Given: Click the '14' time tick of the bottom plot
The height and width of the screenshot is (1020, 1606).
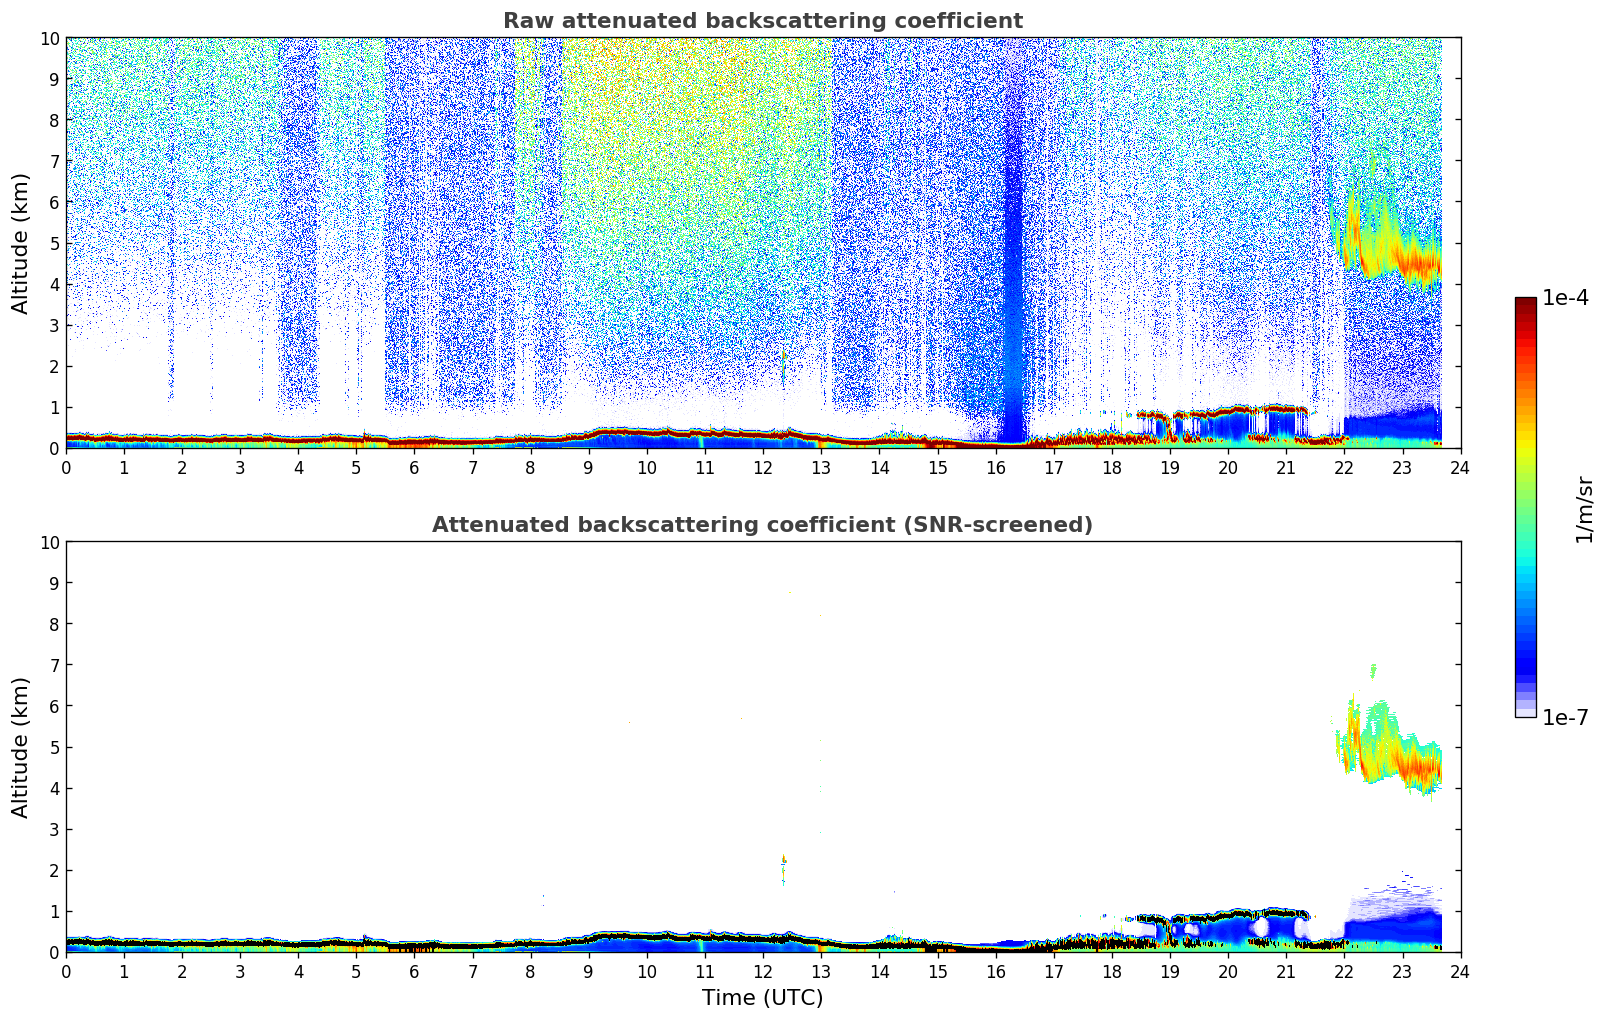Looking at the screenshot, I should point(879,971).
